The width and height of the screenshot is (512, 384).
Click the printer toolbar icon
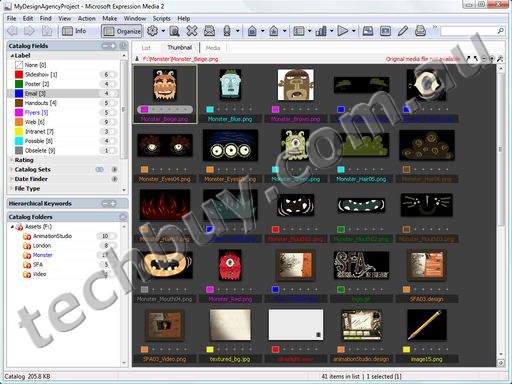[420, 31]
